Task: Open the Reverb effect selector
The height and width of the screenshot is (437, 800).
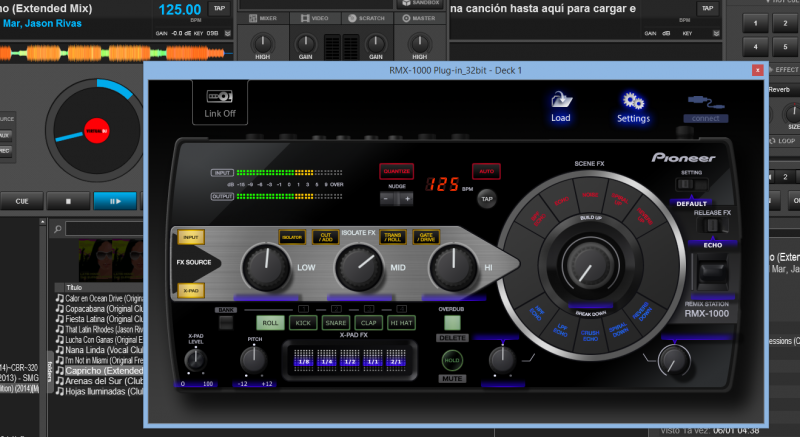Action: [x=783, y=90]
